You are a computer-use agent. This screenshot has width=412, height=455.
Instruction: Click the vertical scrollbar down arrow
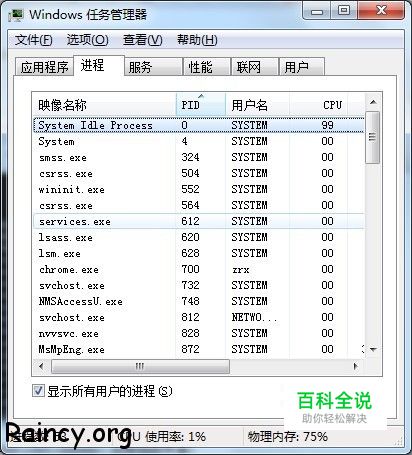click(373, 350)
